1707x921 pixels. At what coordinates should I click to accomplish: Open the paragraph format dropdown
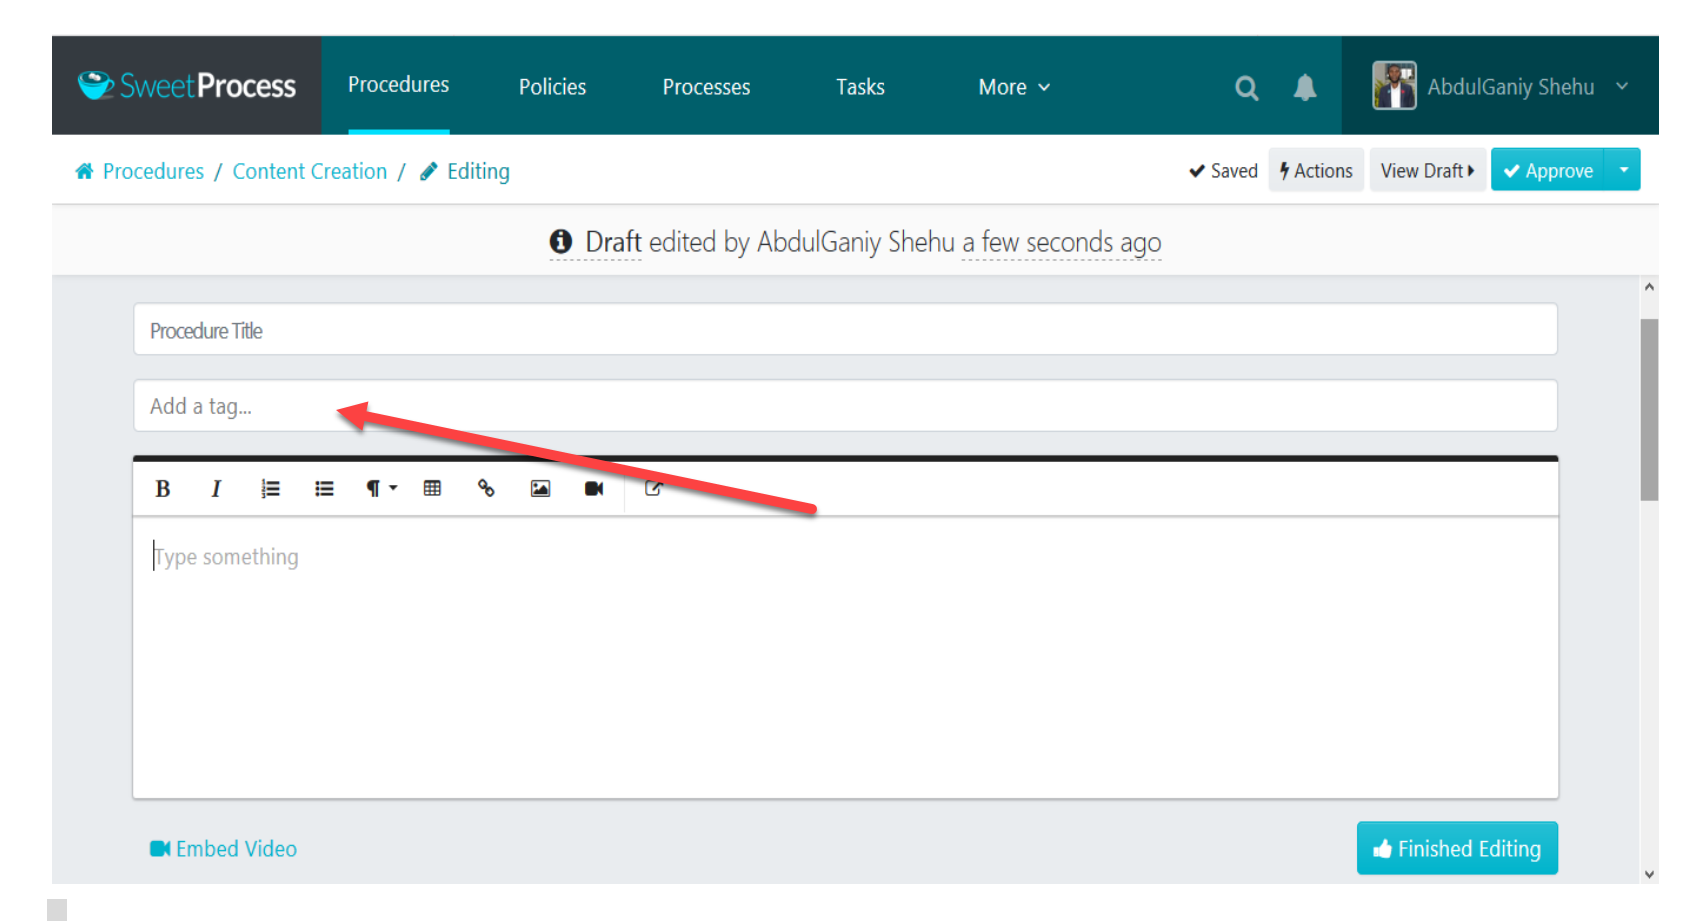coord(381,488)
